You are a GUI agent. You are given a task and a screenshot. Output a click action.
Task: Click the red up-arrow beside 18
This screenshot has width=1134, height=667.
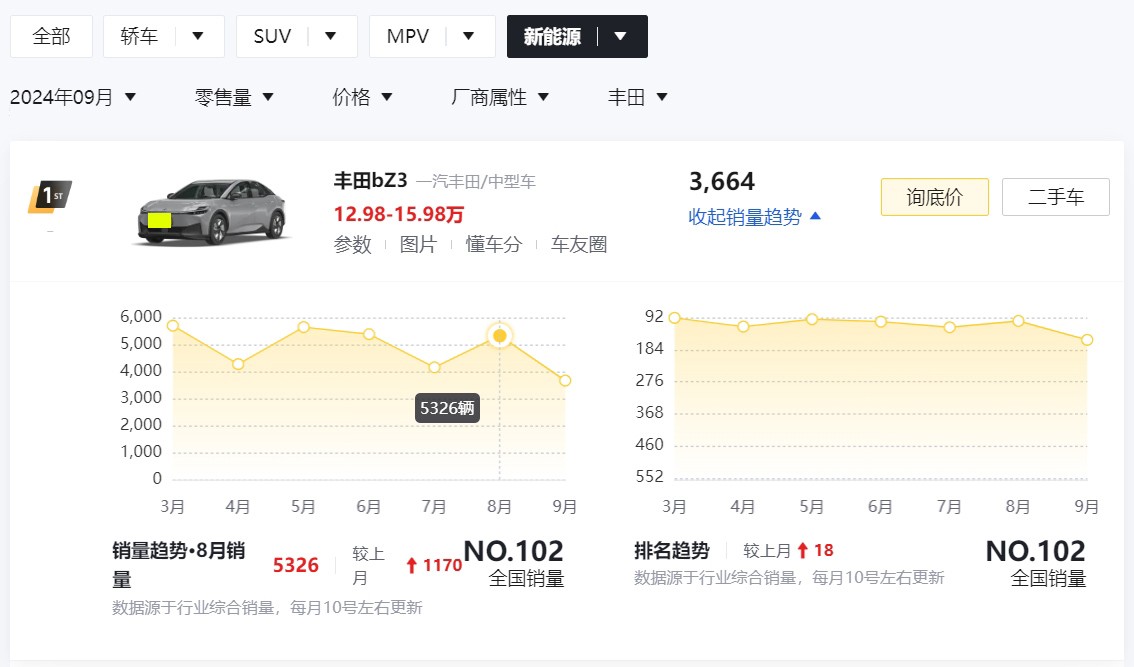[x=803, y=551]
